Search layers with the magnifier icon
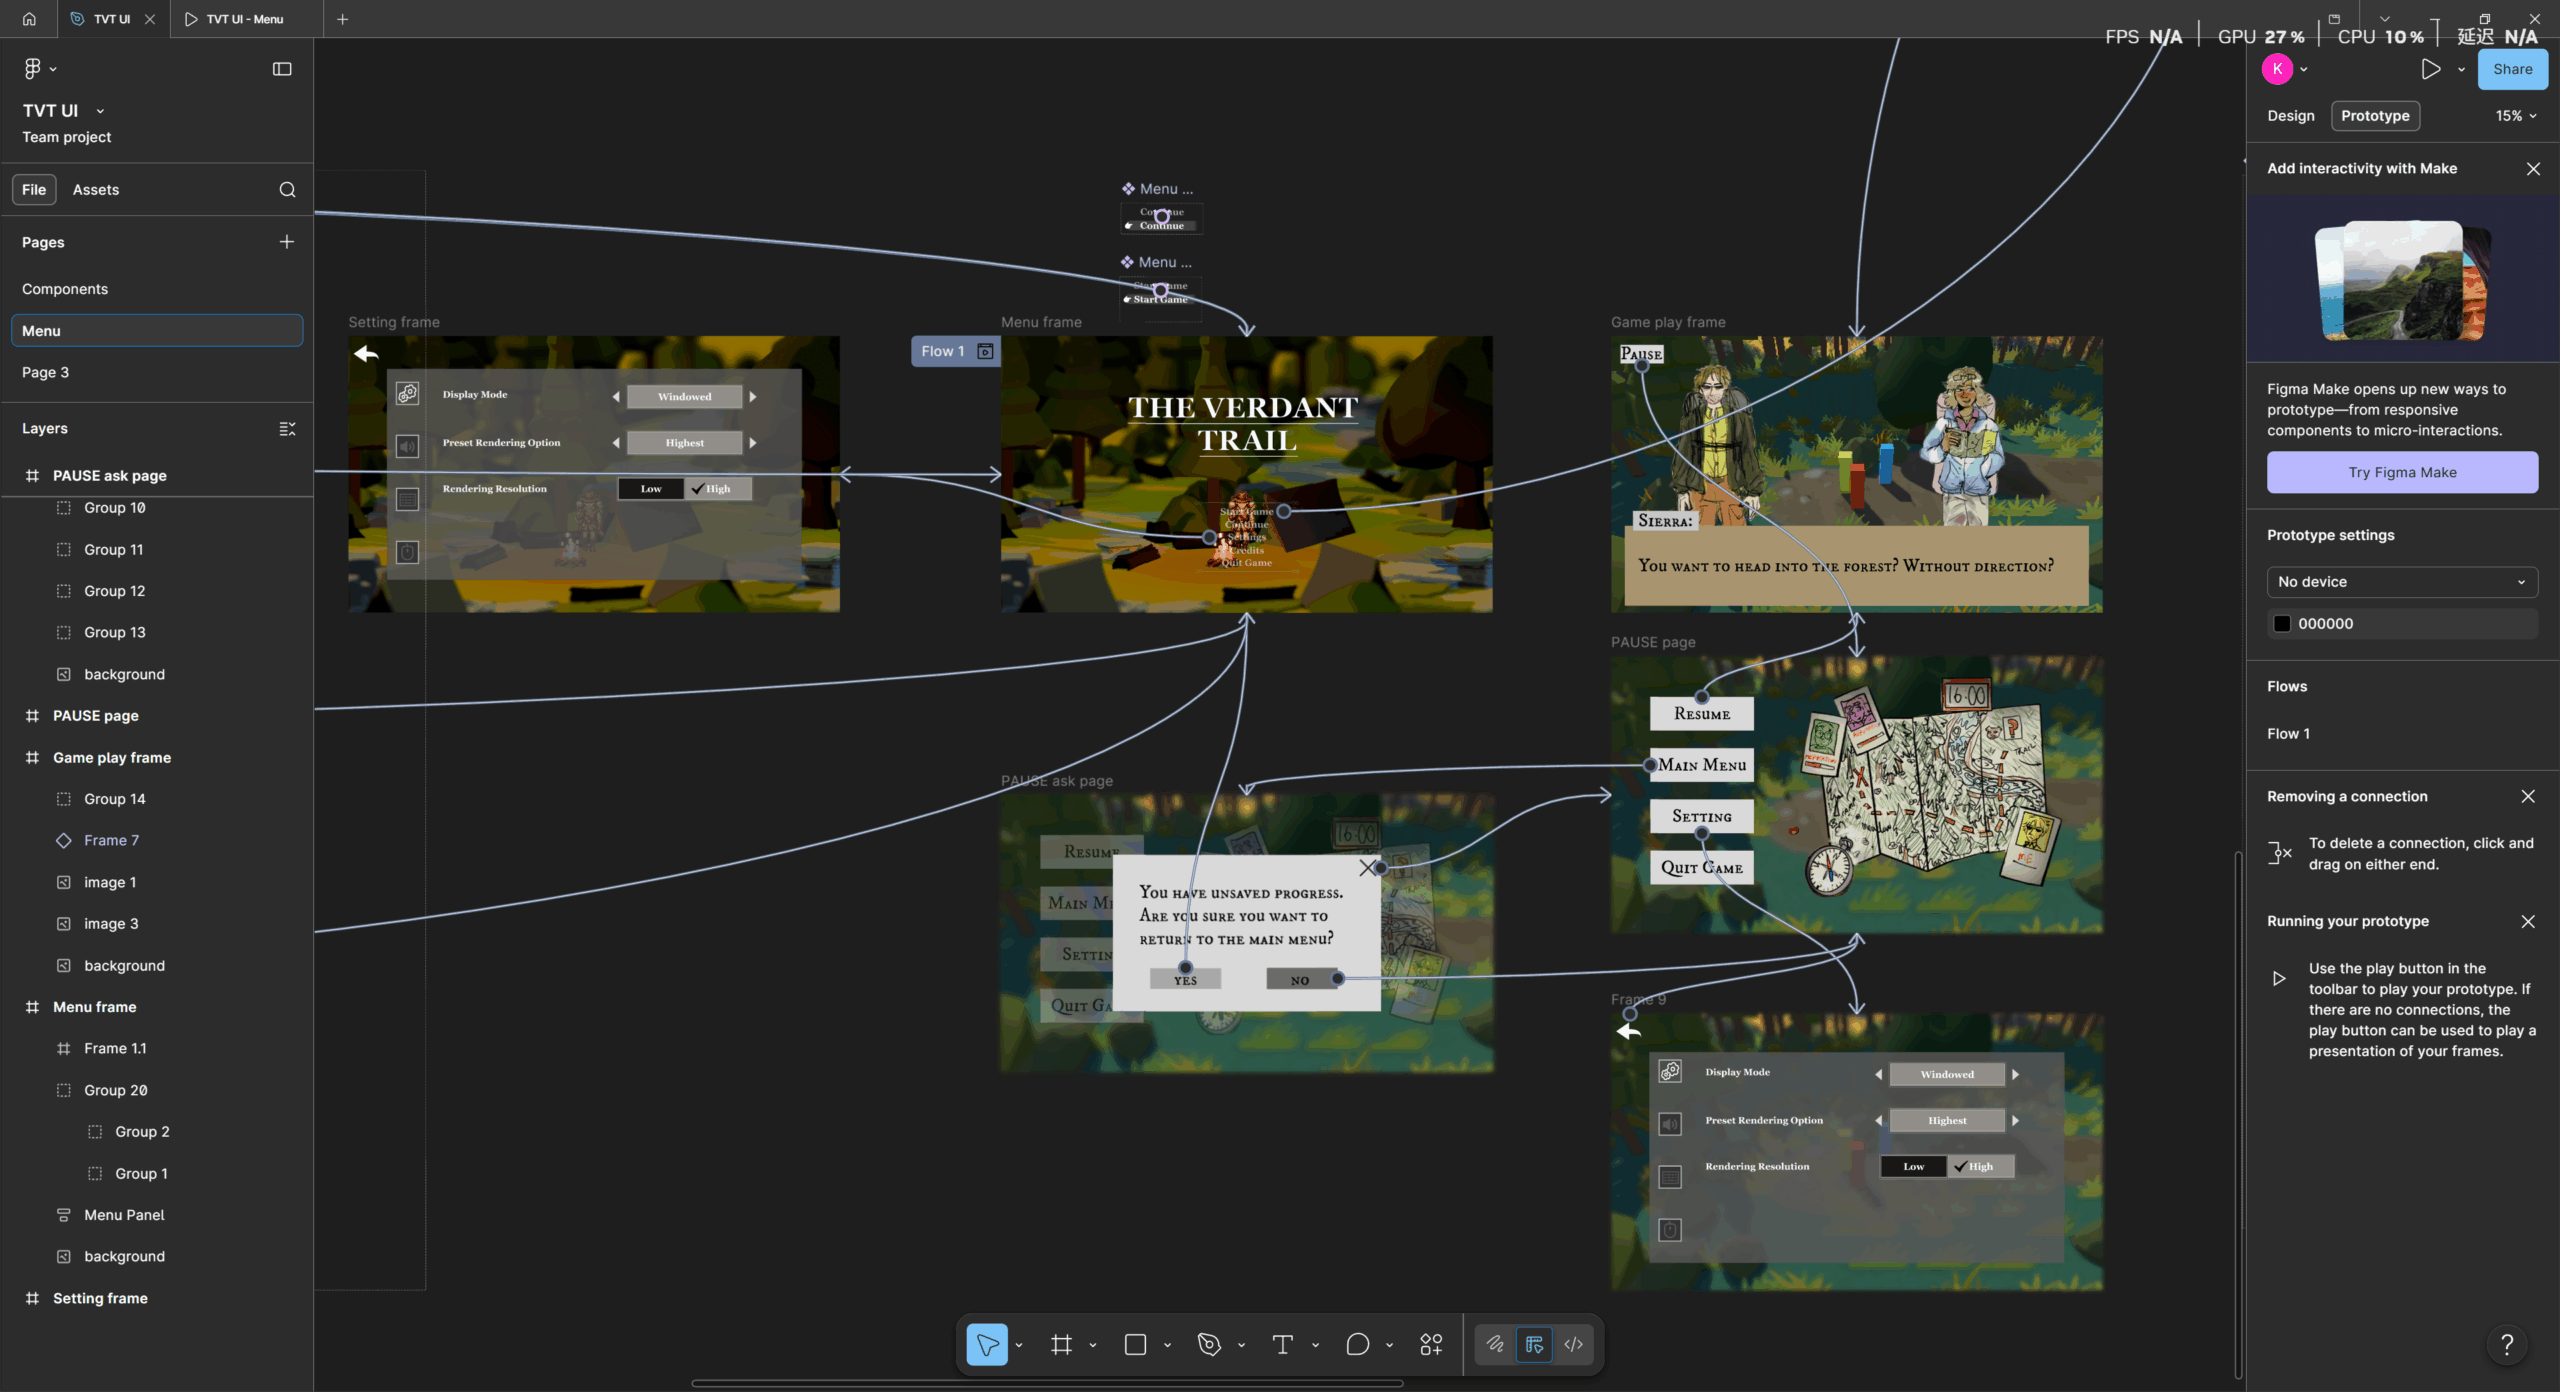Image resolution: width=2560 pixels, height=1392 pixels. [x=287, y=190]
